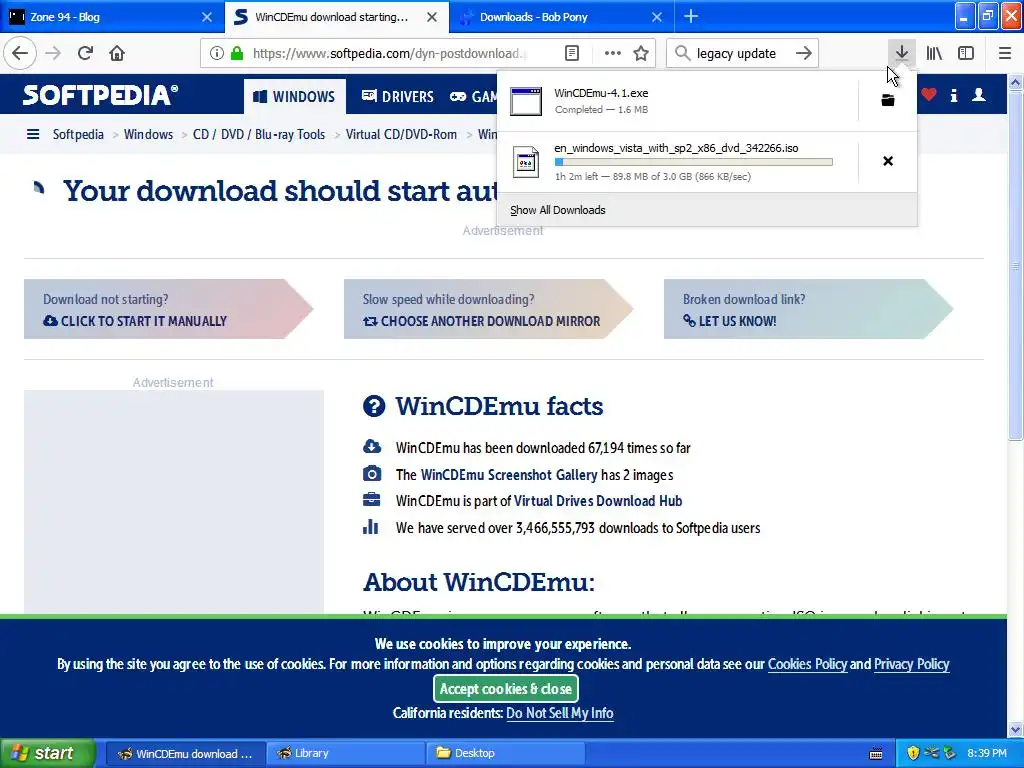The width and height of the screenshot is (1024, 768).
Task: Click the scrollbar down arrow
Action: (x=1016, y=729)
